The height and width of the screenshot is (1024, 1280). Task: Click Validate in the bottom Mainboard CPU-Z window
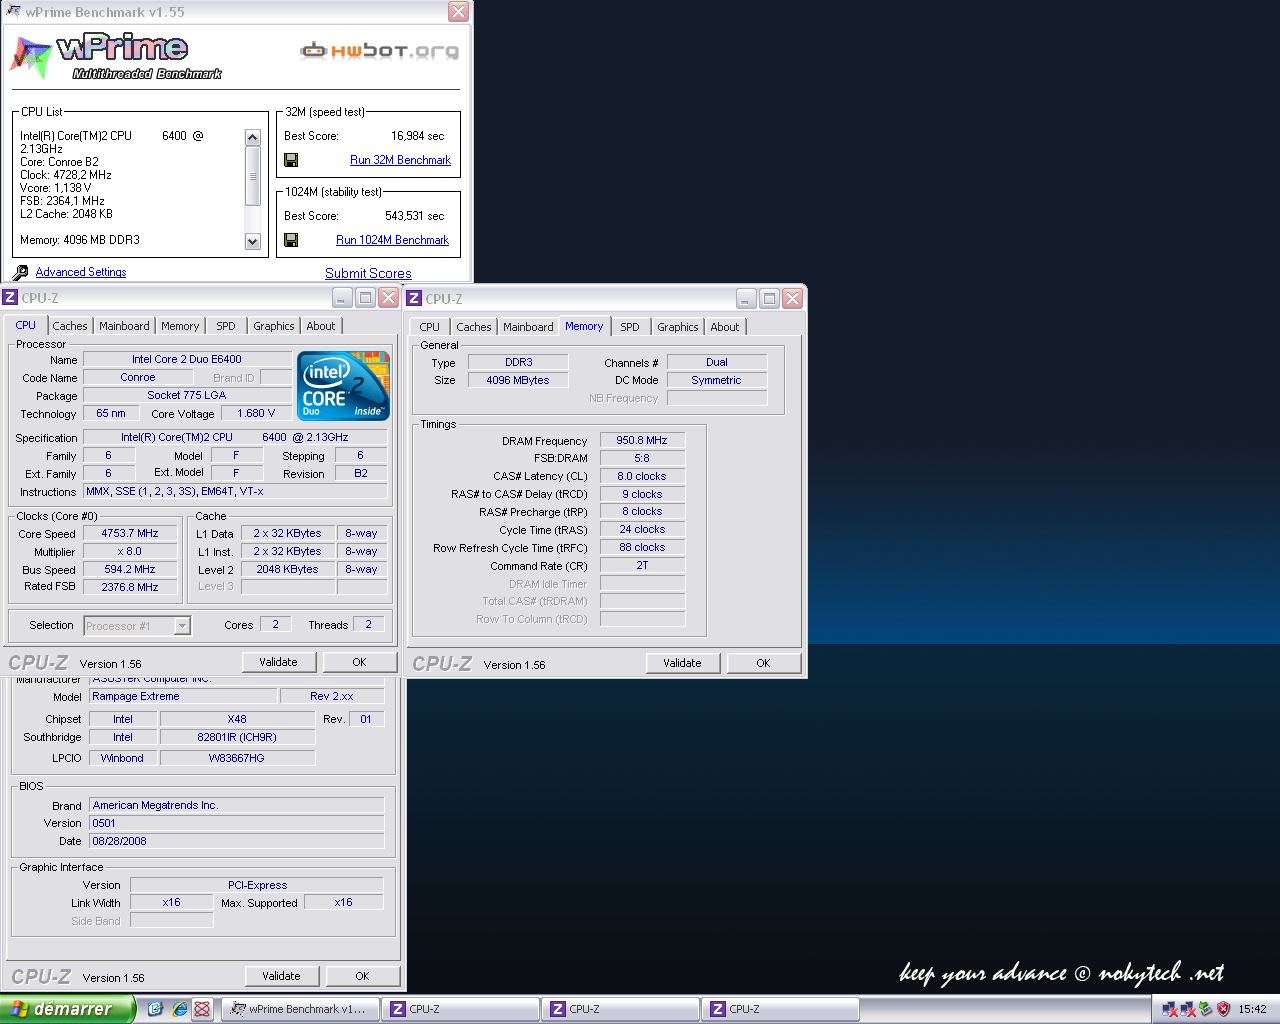(282, 976)
